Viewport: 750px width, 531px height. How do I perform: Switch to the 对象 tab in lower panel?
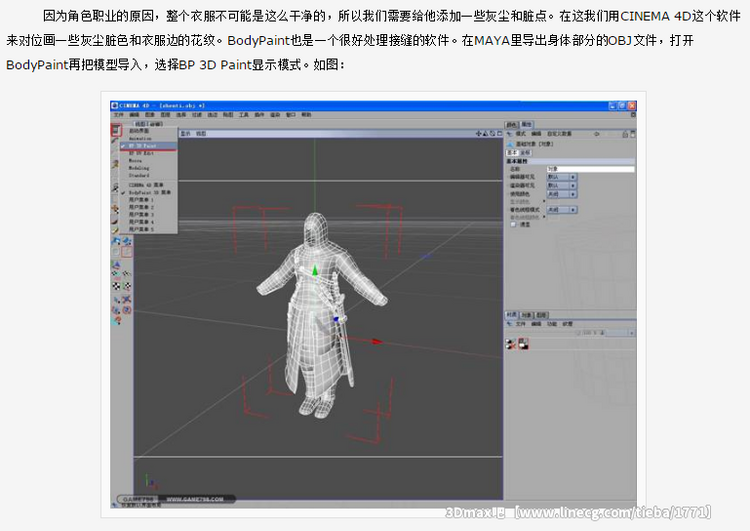point(526,315)
